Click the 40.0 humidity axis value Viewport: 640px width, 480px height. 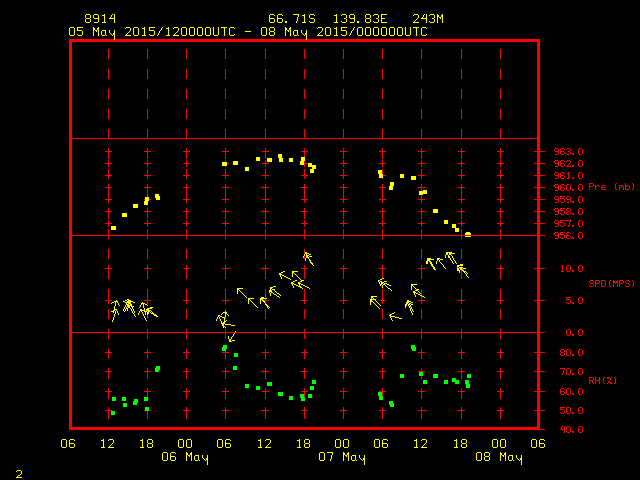point(570,430)
